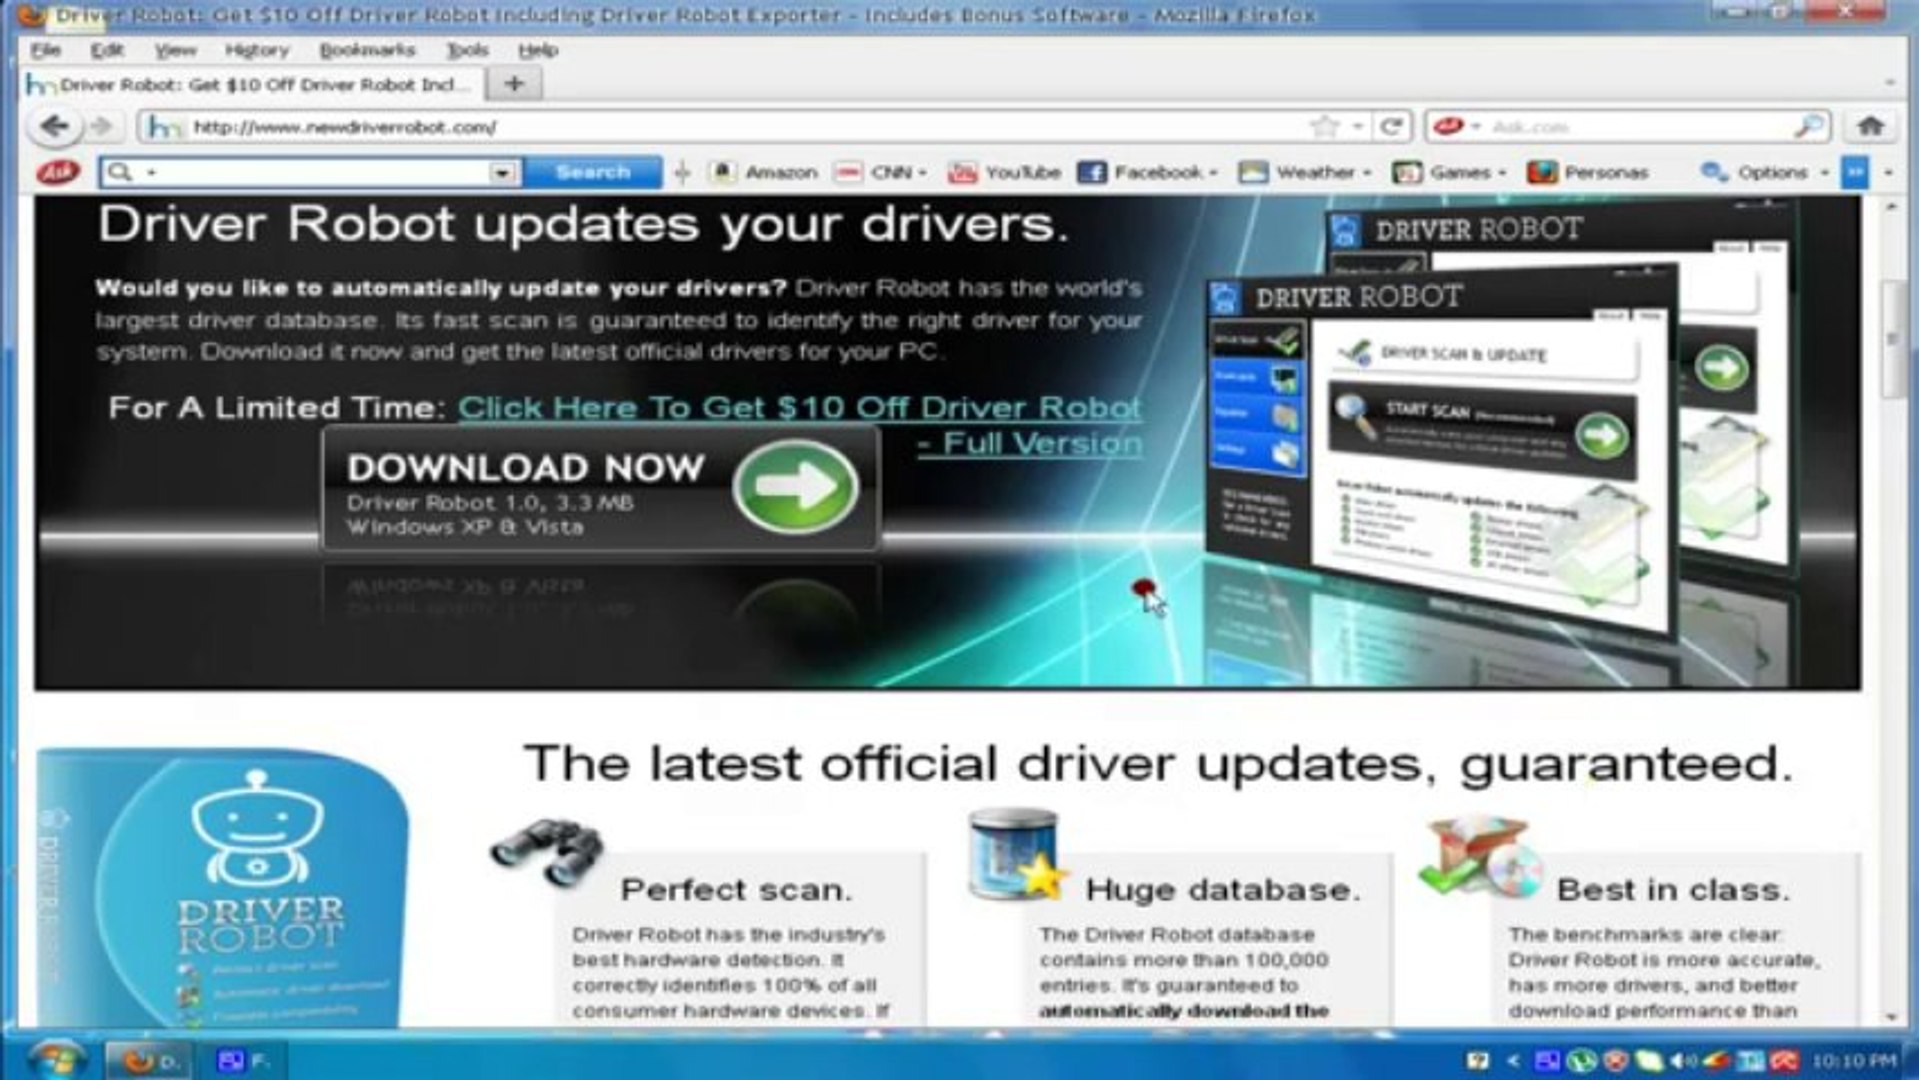Screen dimensions: 1919x1080
Task: Click the blue Search button on the Ask toolbar
Action: [592, 172]
